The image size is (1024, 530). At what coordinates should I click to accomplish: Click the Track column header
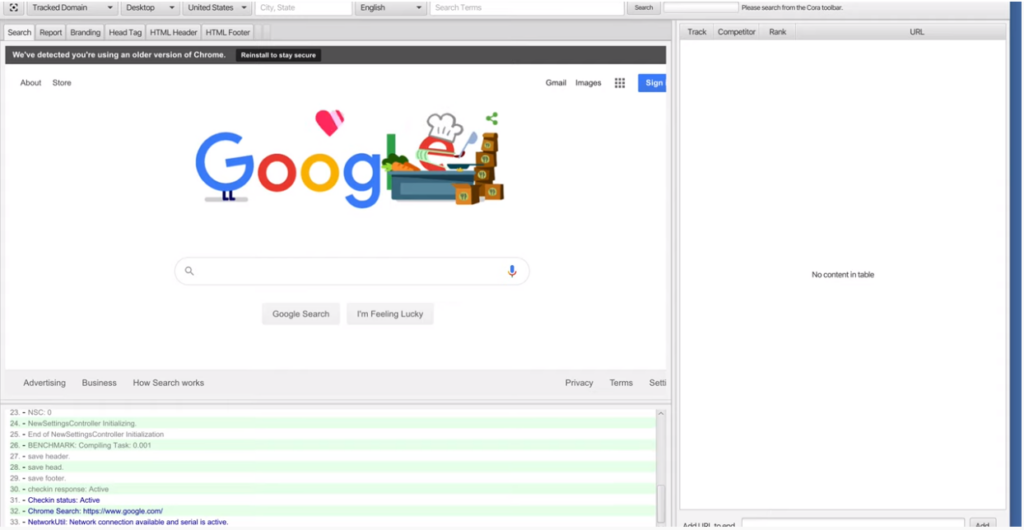pyautogui.click(x=697, y=31)
